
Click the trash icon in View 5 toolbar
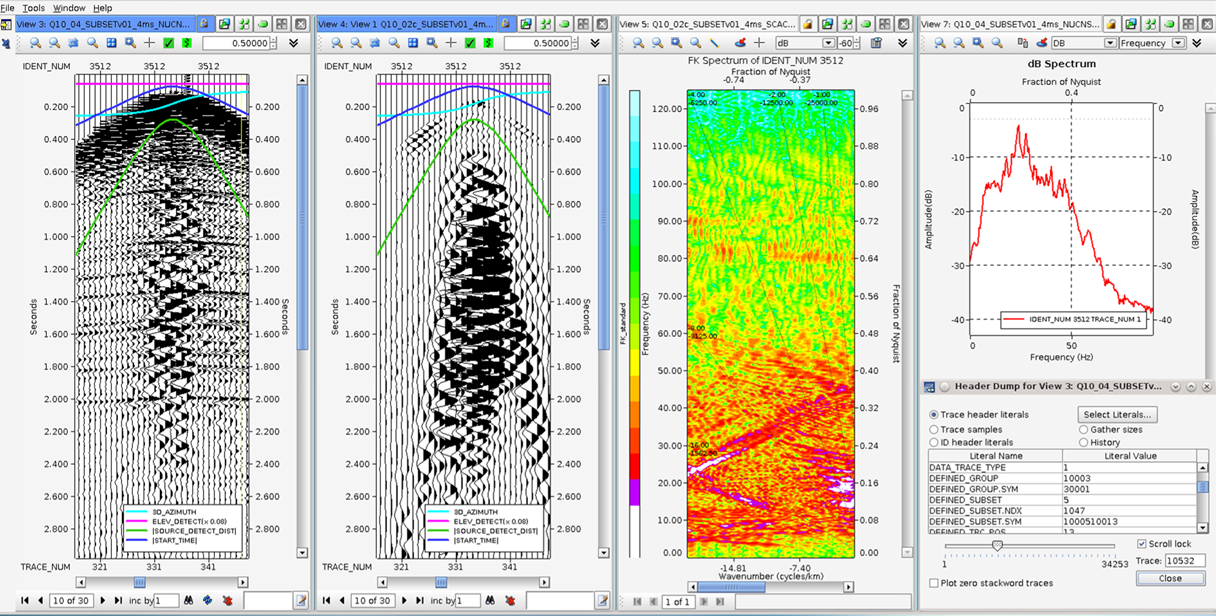[x=875, y=43]
